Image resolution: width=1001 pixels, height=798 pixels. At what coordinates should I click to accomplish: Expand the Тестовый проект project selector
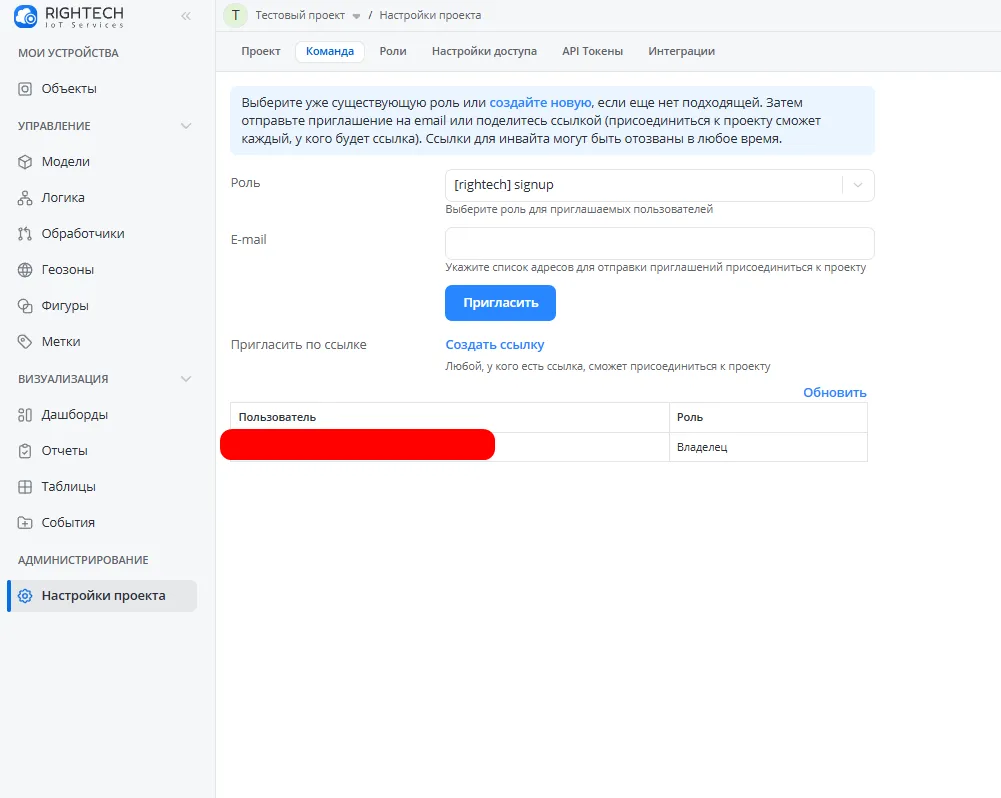(x=356, y=16)
